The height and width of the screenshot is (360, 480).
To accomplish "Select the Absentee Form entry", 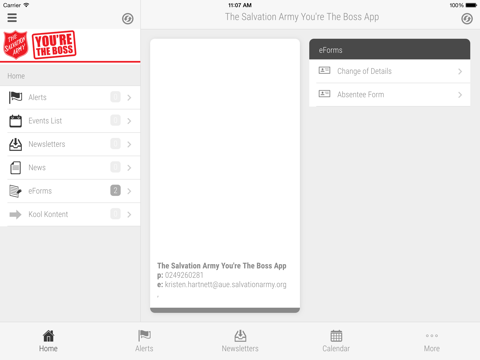I will point(390,95).
